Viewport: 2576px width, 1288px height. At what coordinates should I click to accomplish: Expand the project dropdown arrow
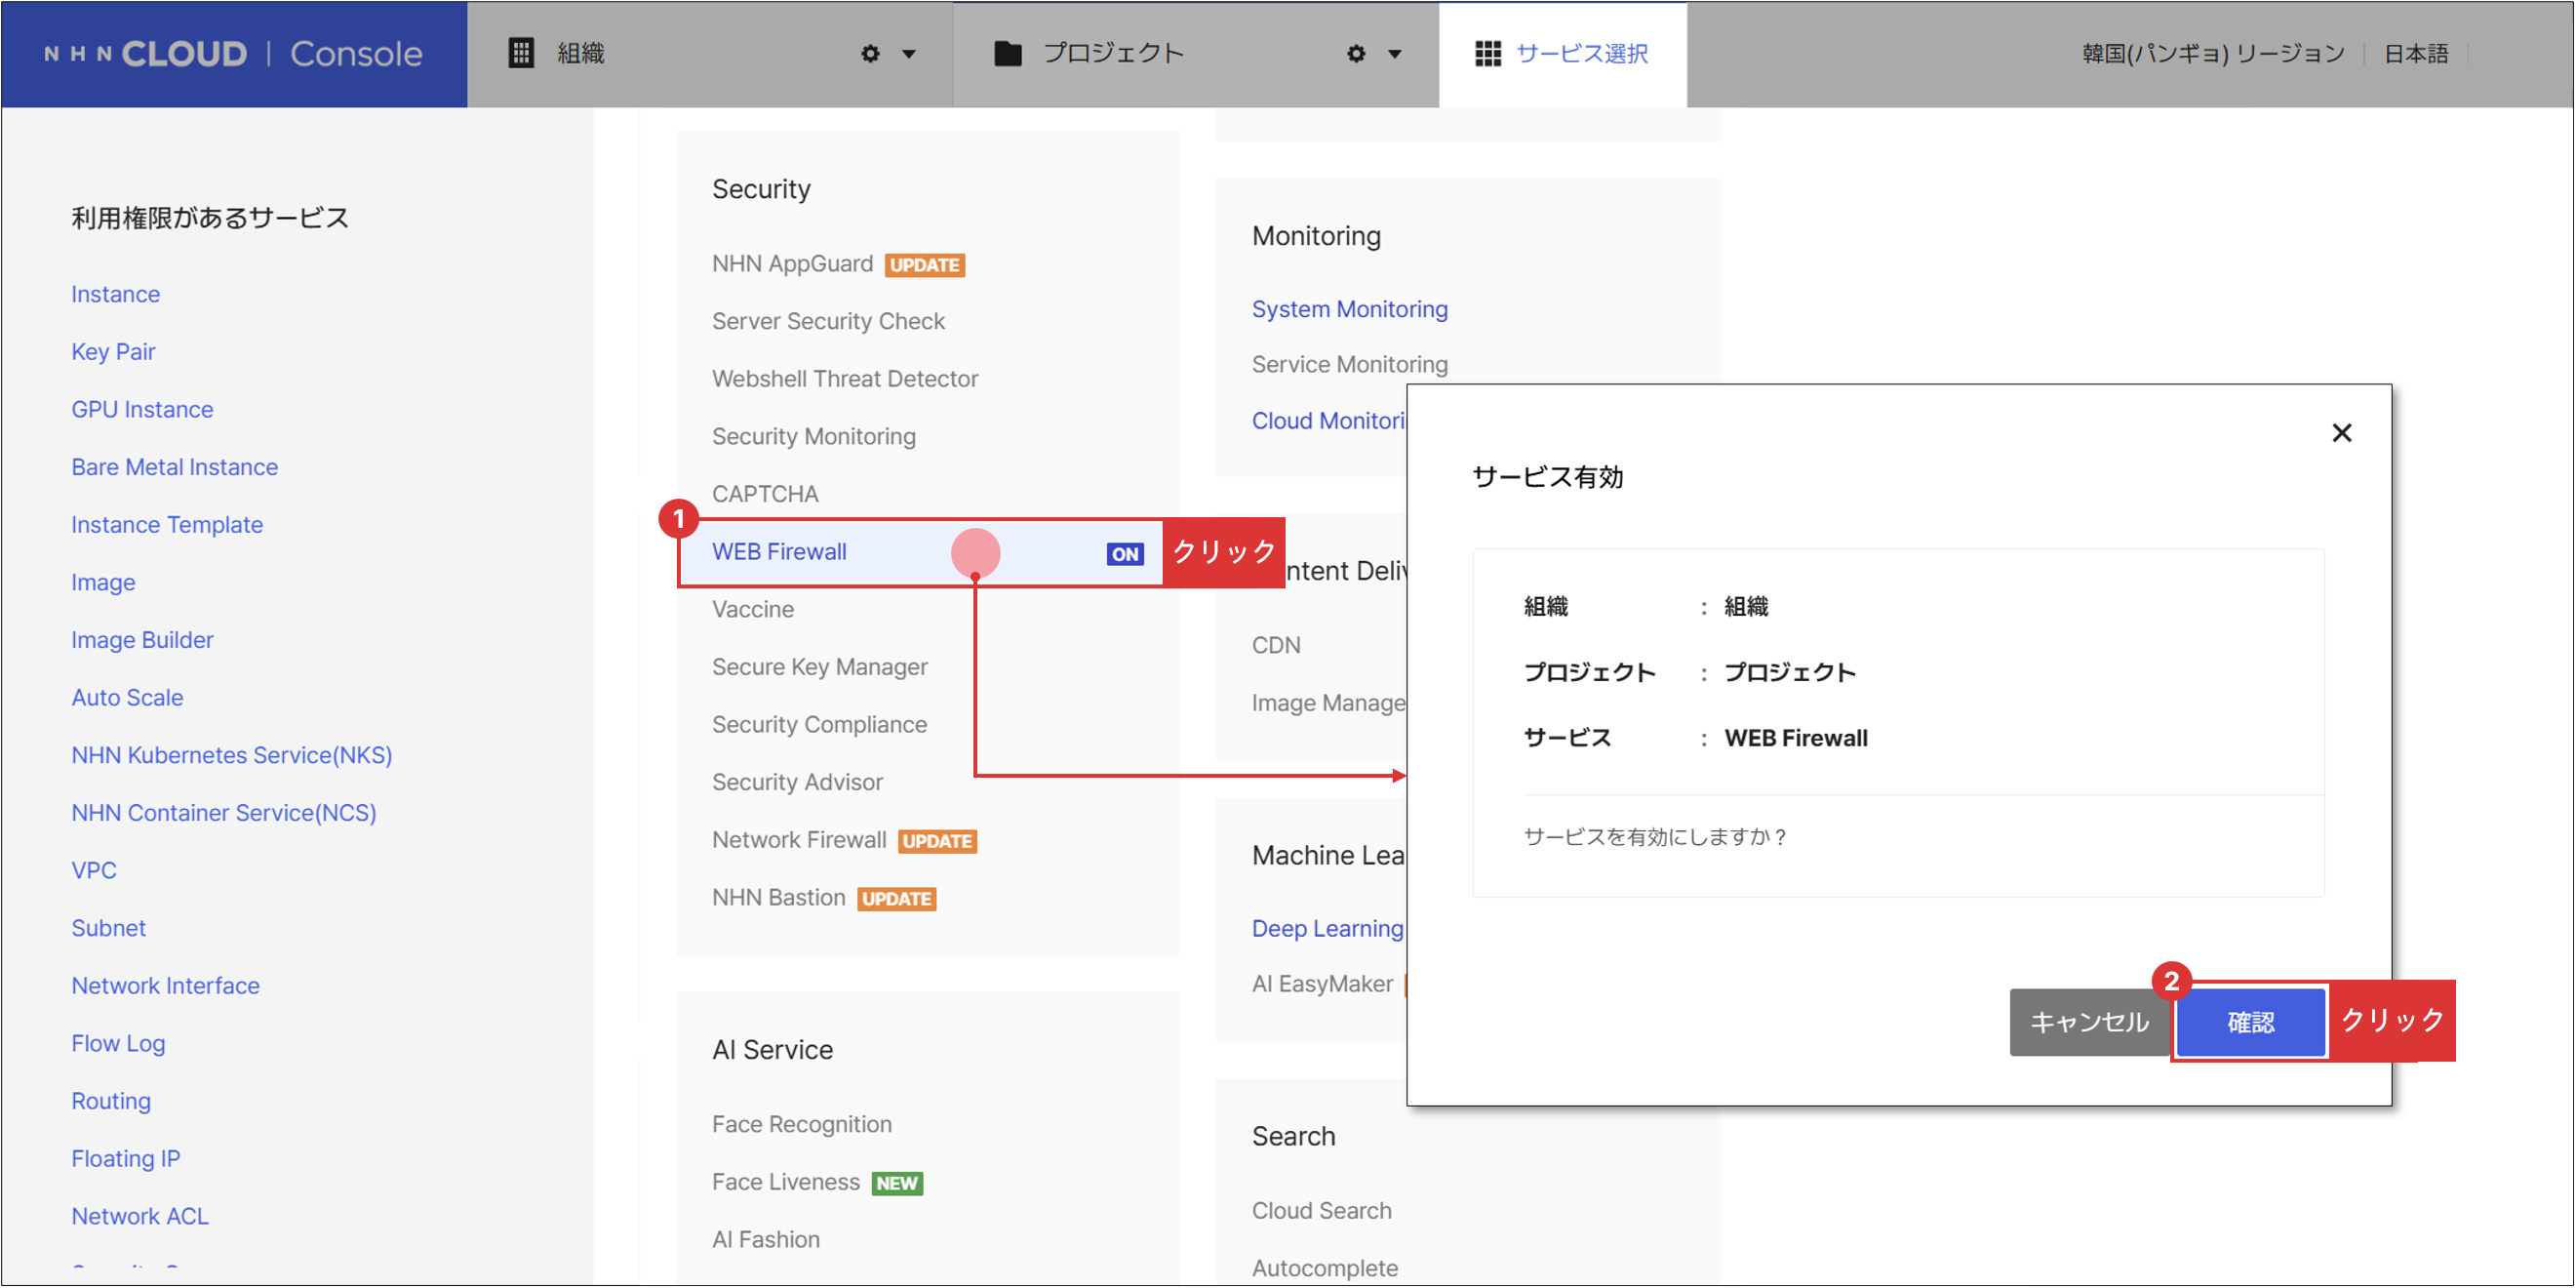tap(1395, 54)
